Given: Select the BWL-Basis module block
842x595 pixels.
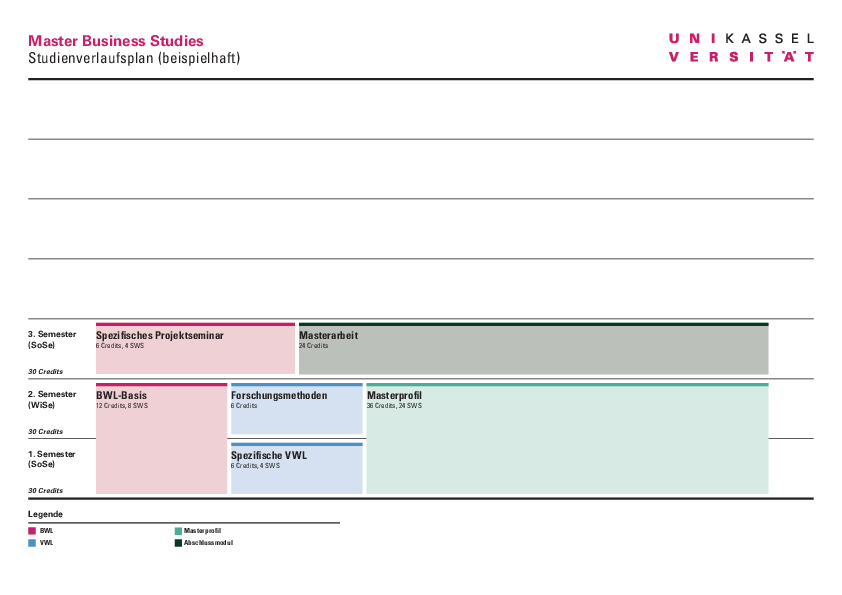Looking at the screenshot, I should coord(161,439).
